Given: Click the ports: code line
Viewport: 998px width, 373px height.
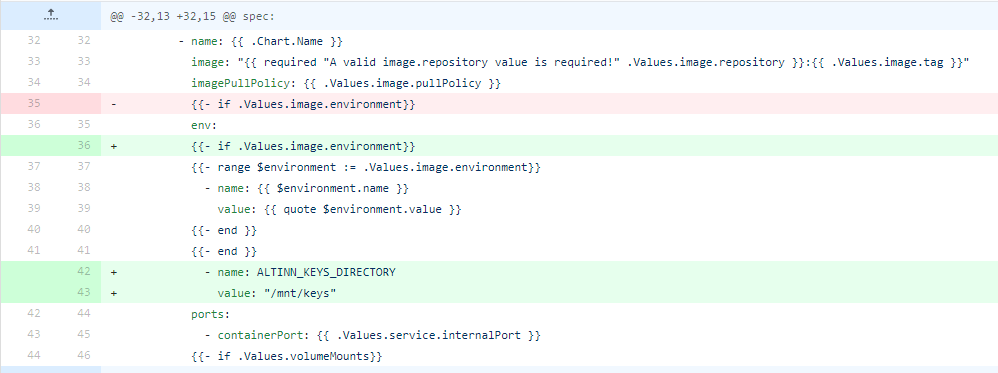Looking at the screenshot, I should (x=211, y=314).
